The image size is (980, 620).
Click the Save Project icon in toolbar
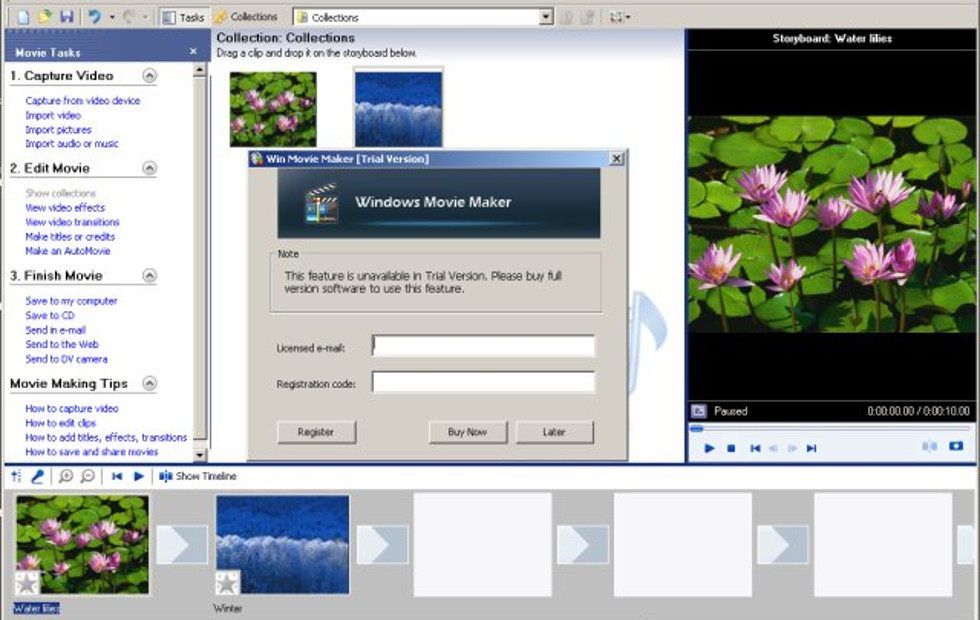click(x=66, y=17)
